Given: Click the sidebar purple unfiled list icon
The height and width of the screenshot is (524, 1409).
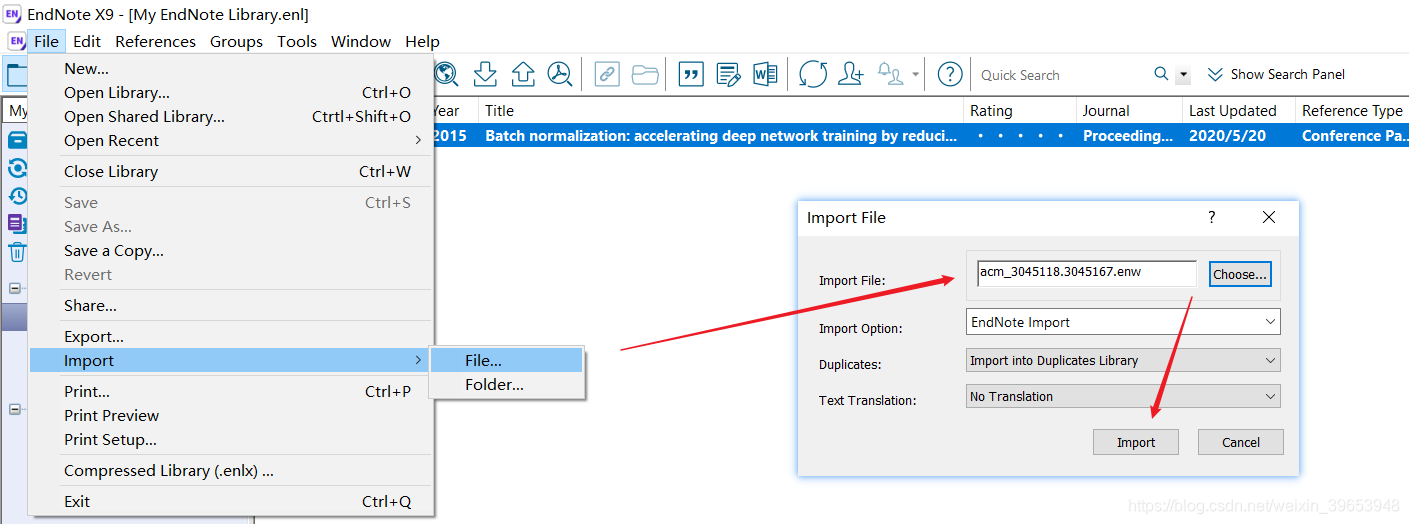Looking at the screenshot, I should [17, 224].
